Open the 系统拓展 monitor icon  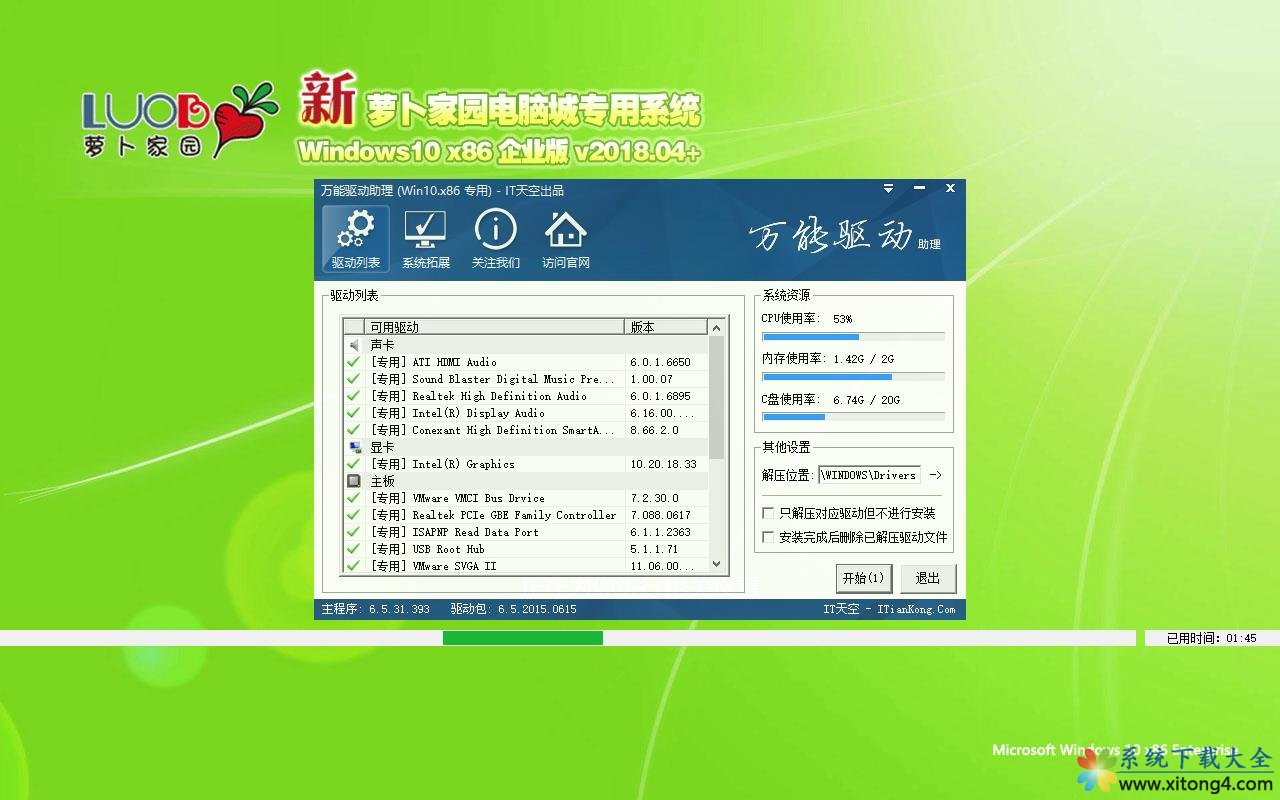(426, 239)
